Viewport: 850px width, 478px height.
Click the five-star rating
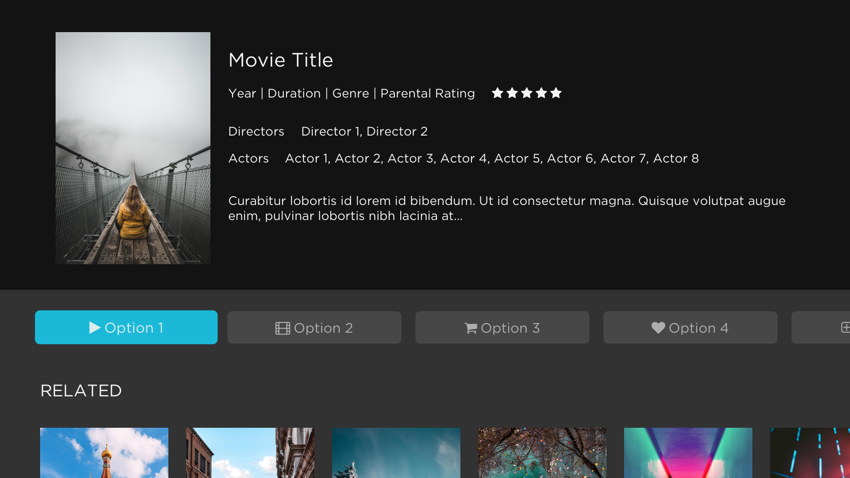click(x=526, y=93)
